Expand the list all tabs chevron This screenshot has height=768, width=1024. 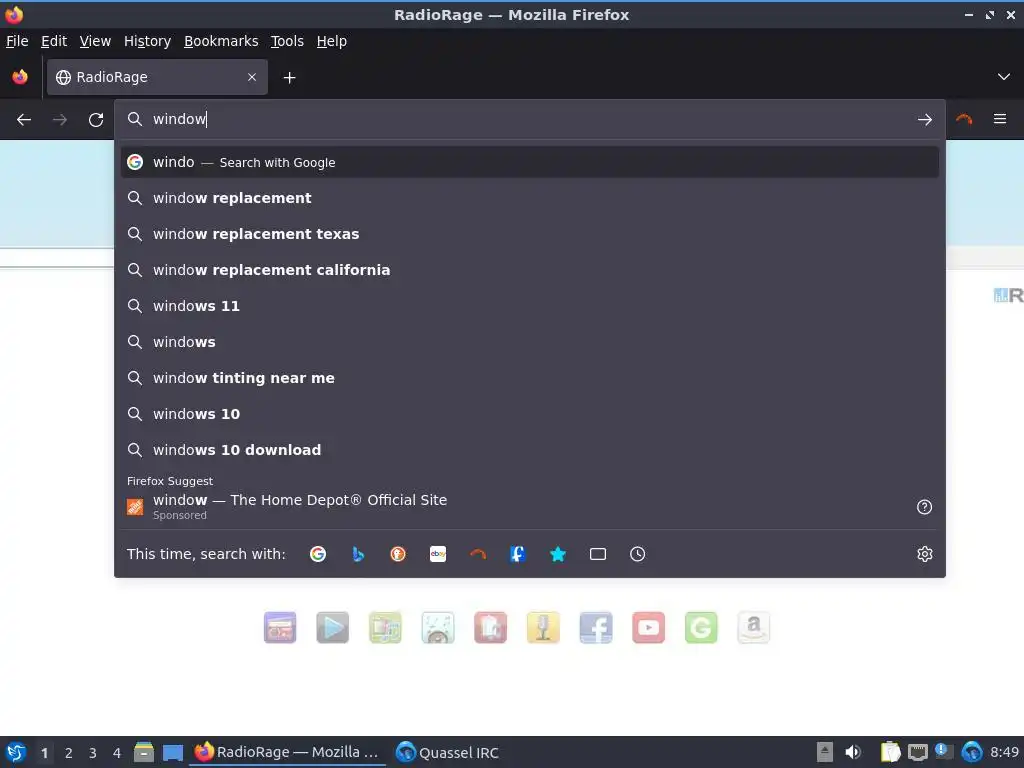[1004, 77]
